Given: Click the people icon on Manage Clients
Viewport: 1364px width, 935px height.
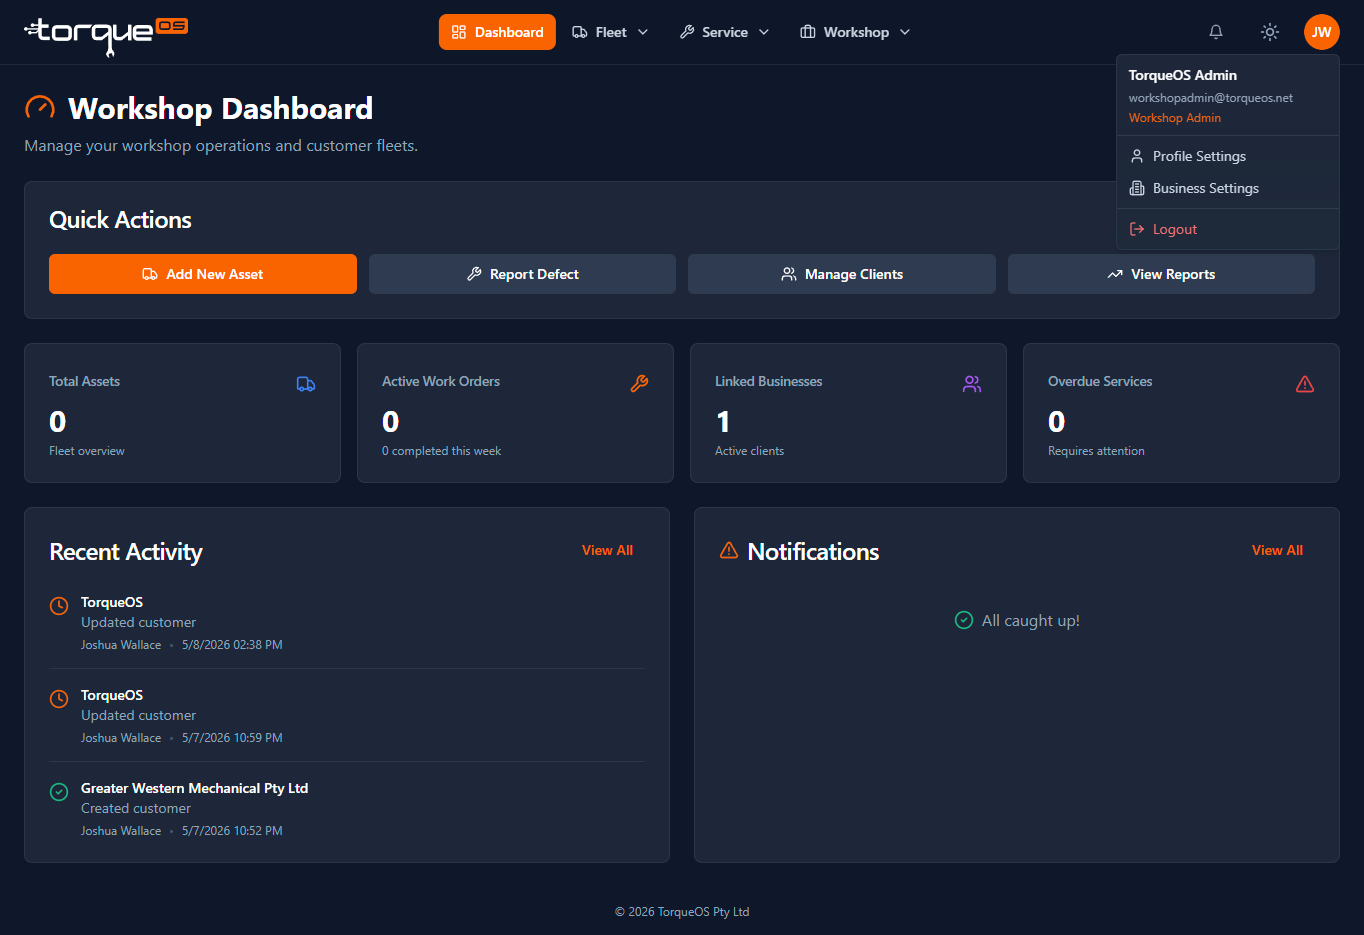Looking at the screenshot, I should click(x=789, y=274).
